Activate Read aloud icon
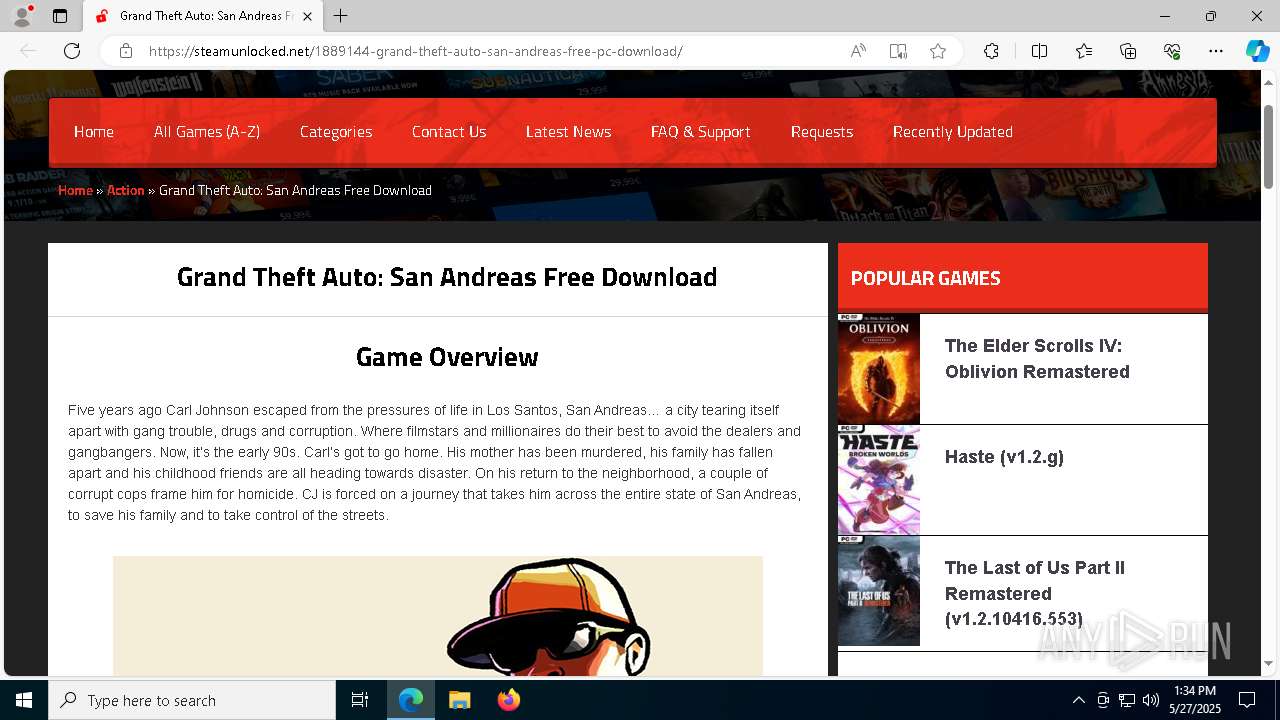Screen dimensions: 1280x720 point(858,51)
